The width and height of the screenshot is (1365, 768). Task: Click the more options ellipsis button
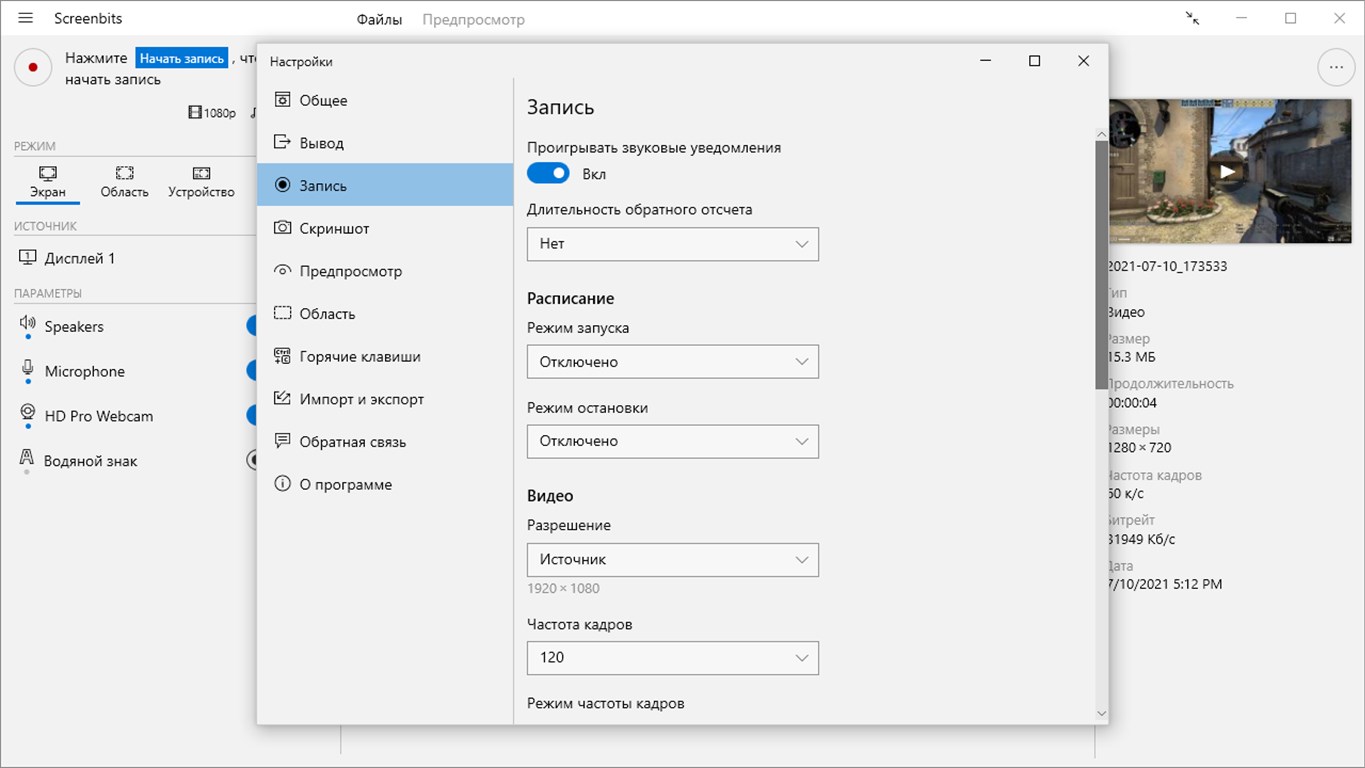1335,67
